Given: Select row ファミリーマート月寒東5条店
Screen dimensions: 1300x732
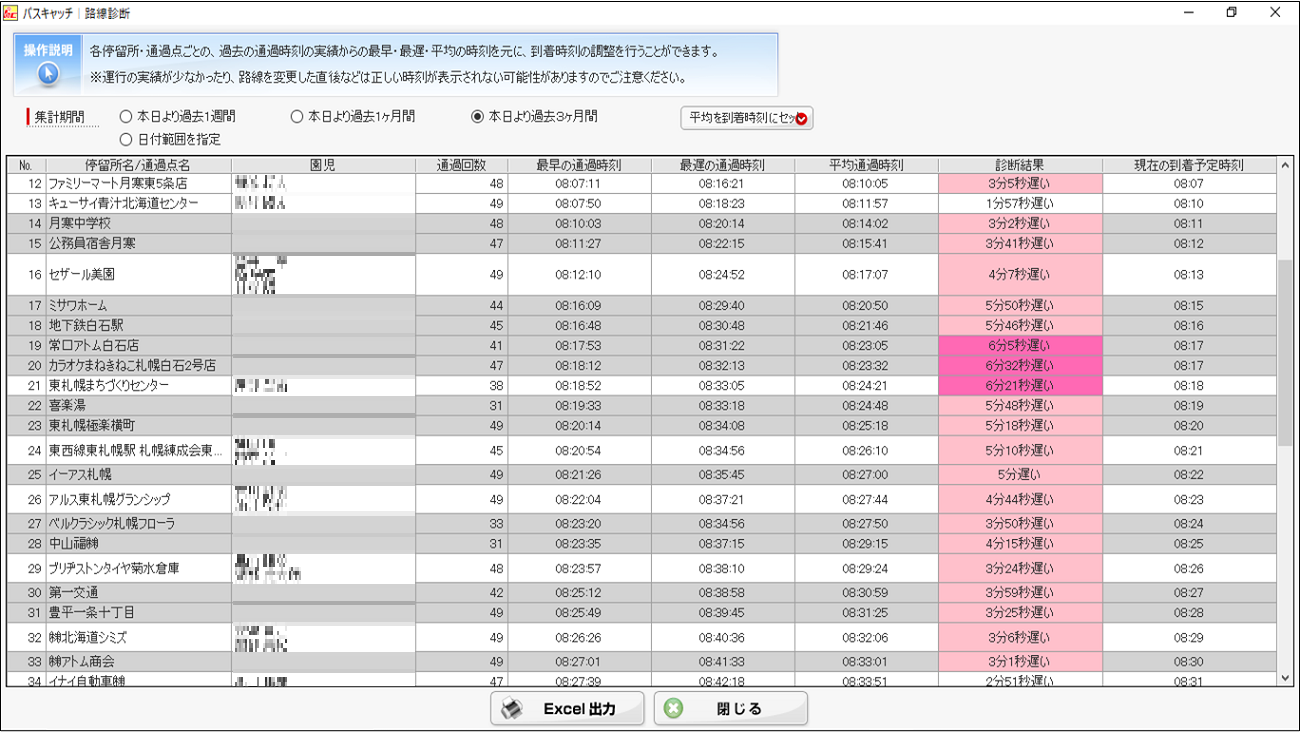Looking at the screenshot, I should tap(642, 184).
